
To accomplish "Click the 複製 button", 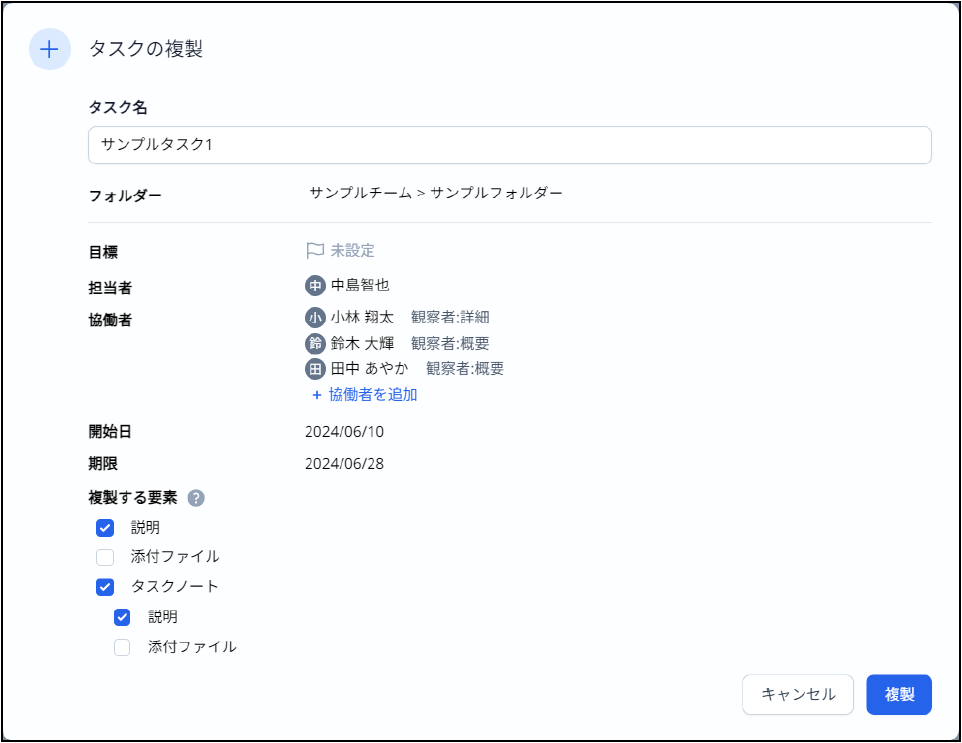I will coord(899,695).
